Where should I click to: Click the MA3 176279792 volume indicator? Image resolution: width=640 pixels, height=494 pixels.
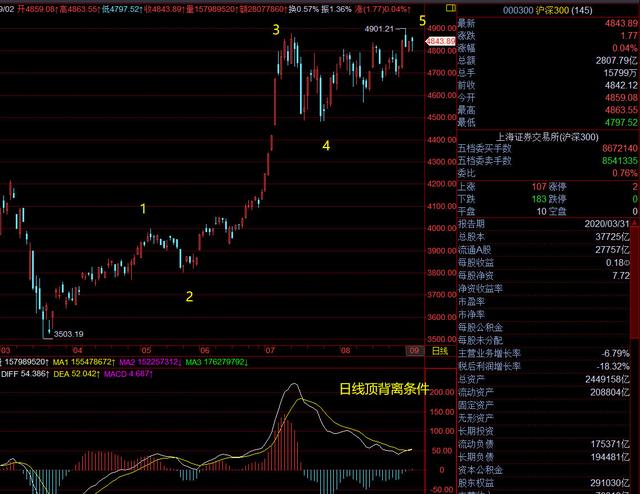[216, 362]
